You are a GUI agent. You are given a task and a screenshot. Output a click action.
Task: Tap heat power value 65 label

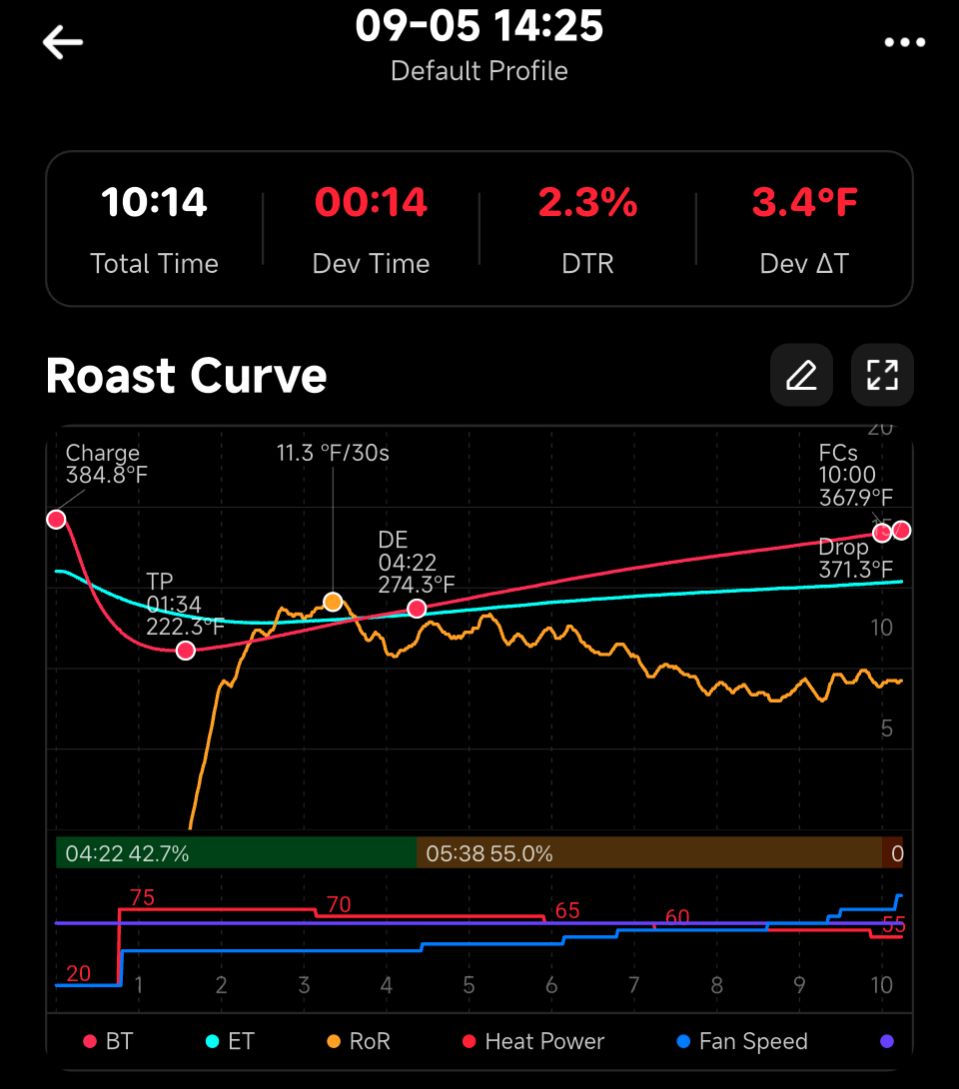[567, 911]
